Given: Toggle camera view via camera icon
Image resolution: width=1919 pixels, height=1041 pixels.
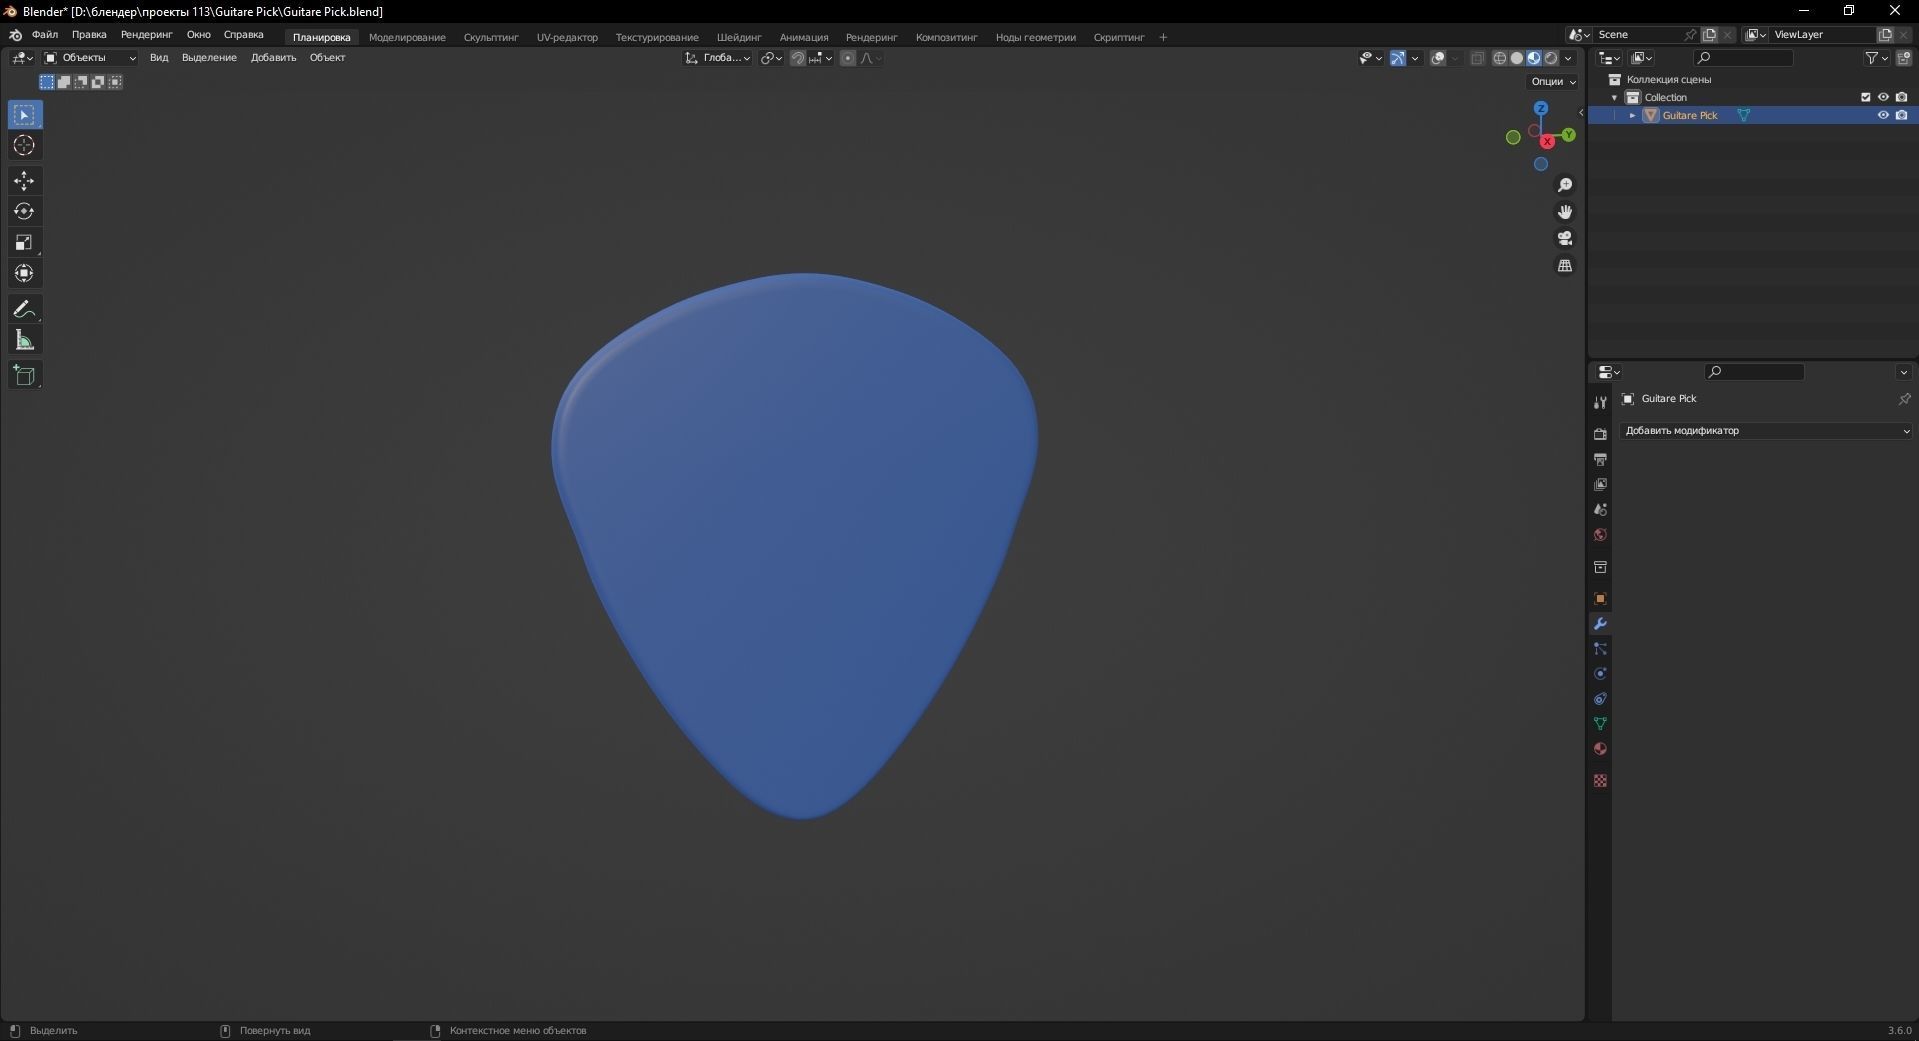Looking at the screenshot, I should (1565, 238).
